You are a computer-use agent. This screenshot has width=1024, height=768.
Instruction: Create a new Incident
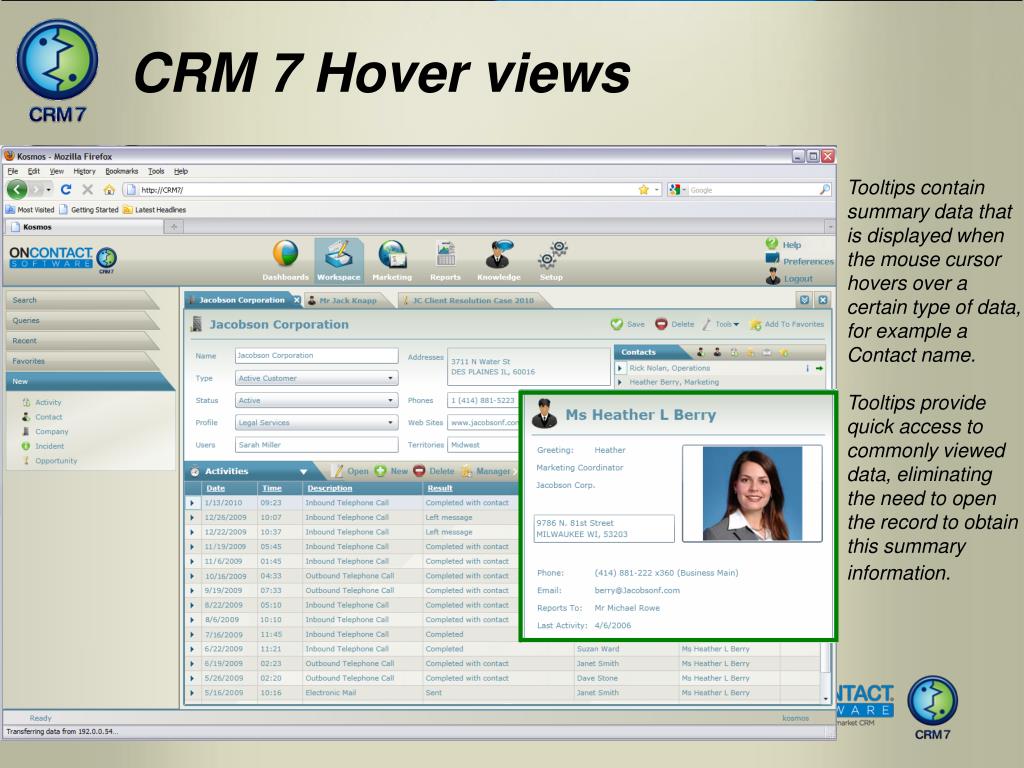click(49, 446)
